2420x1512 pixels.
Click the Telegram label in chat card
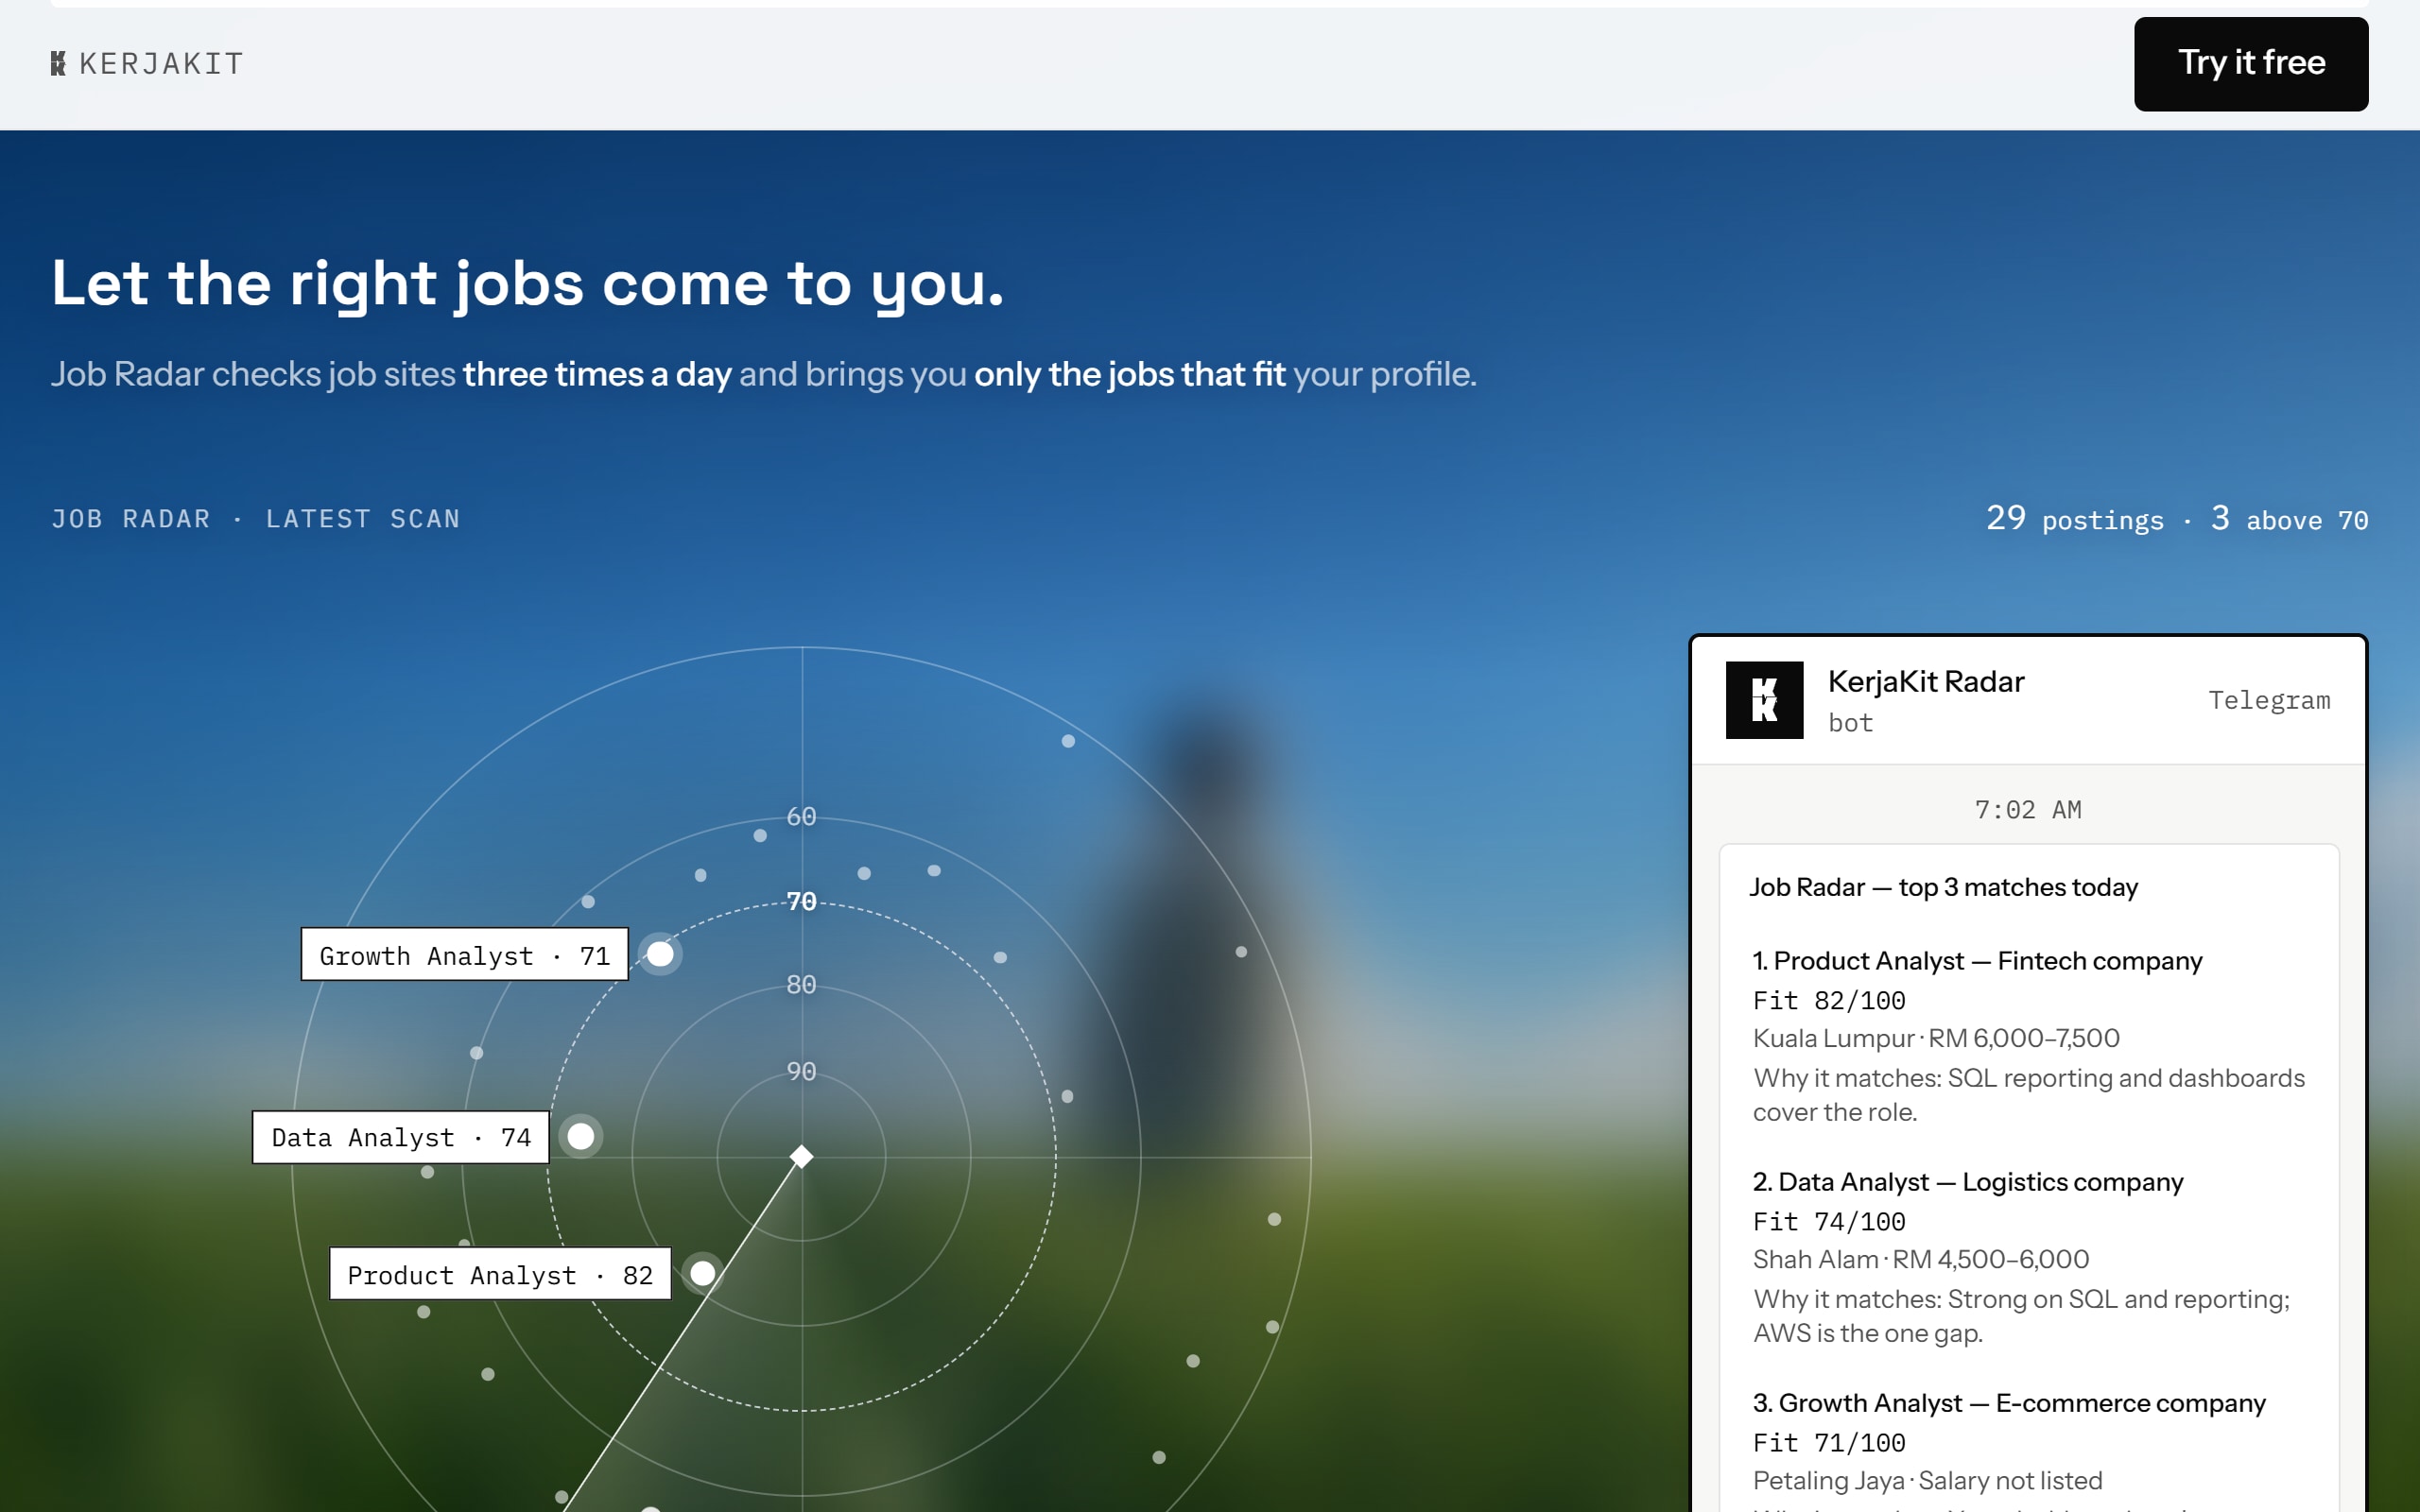point(2269,700)
